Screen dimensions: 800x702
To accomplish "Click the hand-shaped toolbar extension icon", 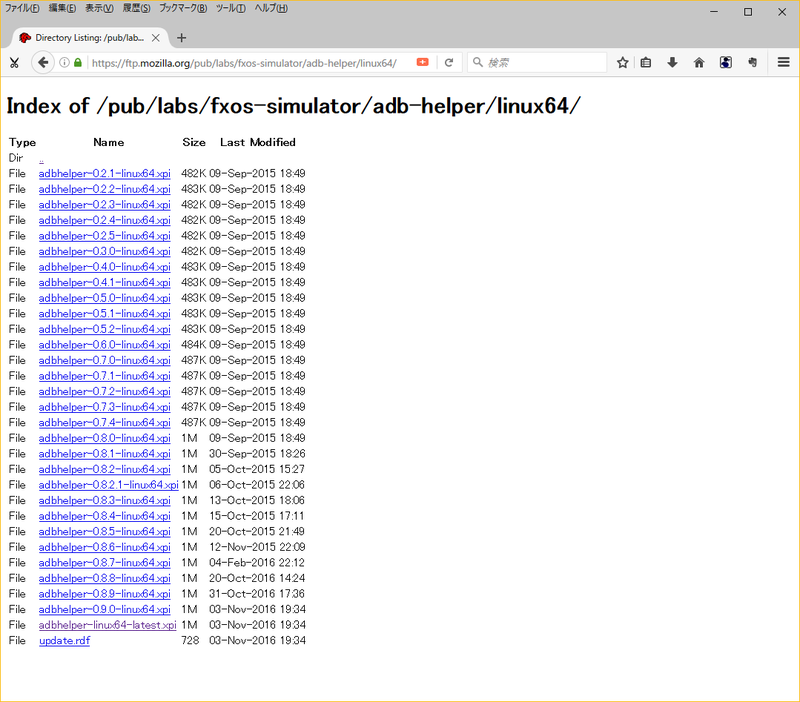I will [753, 63].
